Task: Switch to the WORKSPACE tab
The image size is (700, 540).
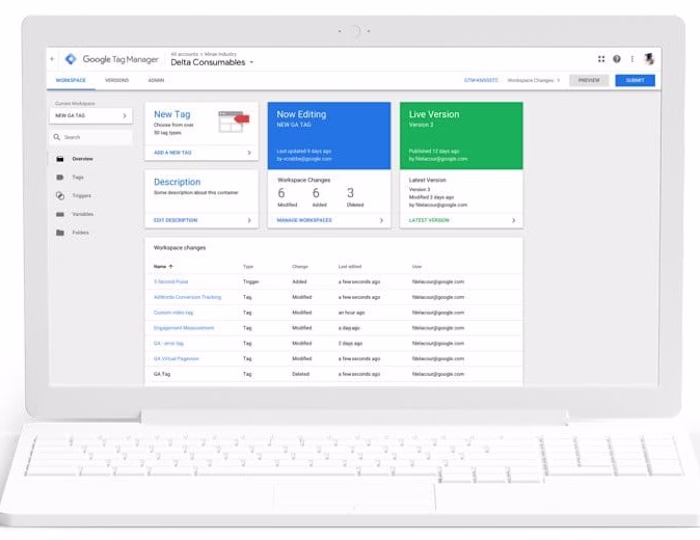Action: (x=71, y=80)
